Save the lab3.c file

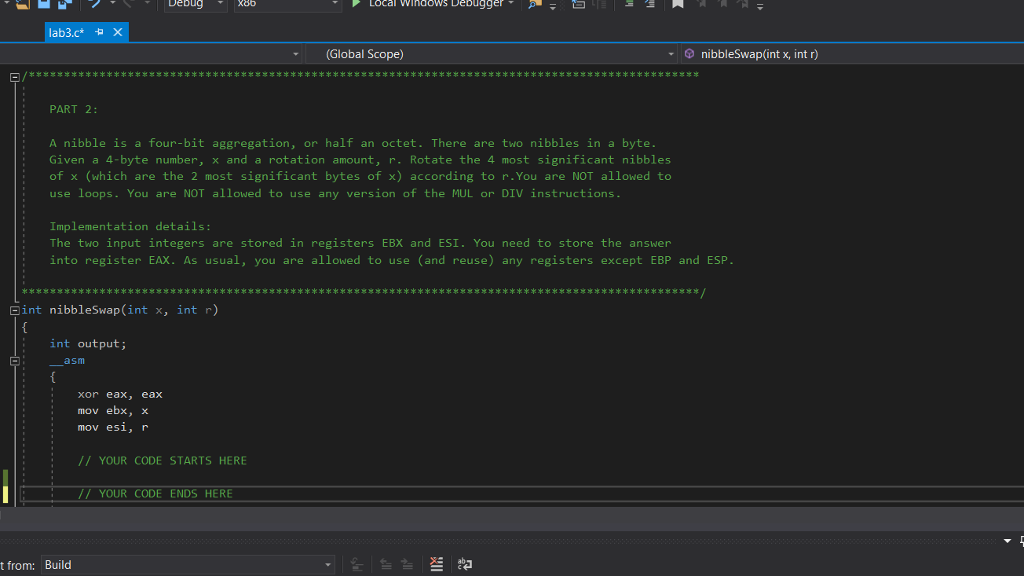(x=42, y=5)
